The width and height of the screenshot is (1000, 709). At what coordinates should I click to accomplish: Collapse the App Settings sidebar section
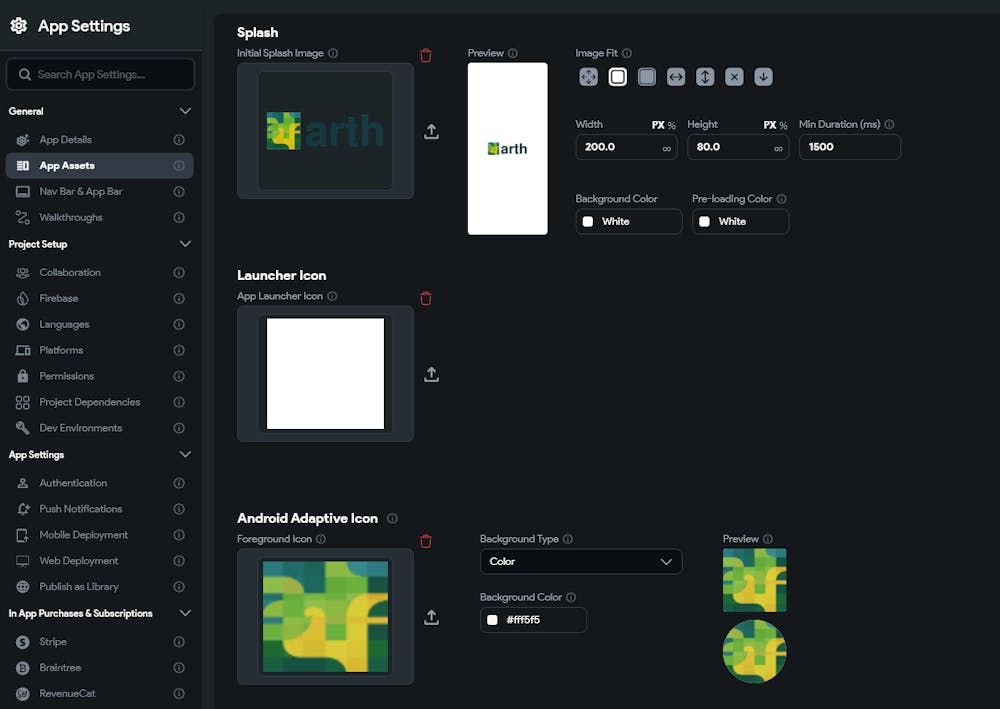click(185, 455)
